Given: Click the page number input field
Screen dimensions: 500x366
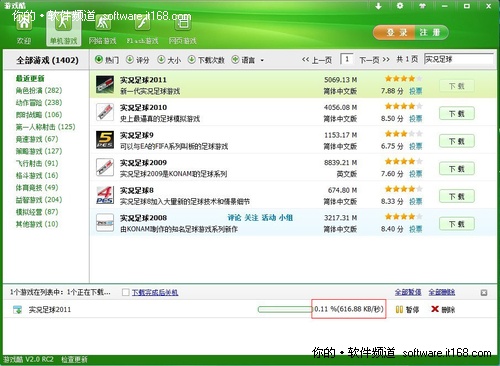Looking at the screenshot, I should (347, 59).
